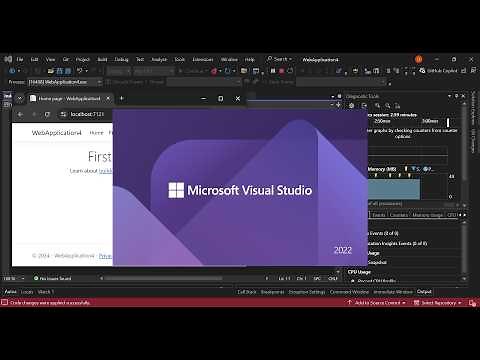Click the red Hot Reload flame icon

point(214,71)
